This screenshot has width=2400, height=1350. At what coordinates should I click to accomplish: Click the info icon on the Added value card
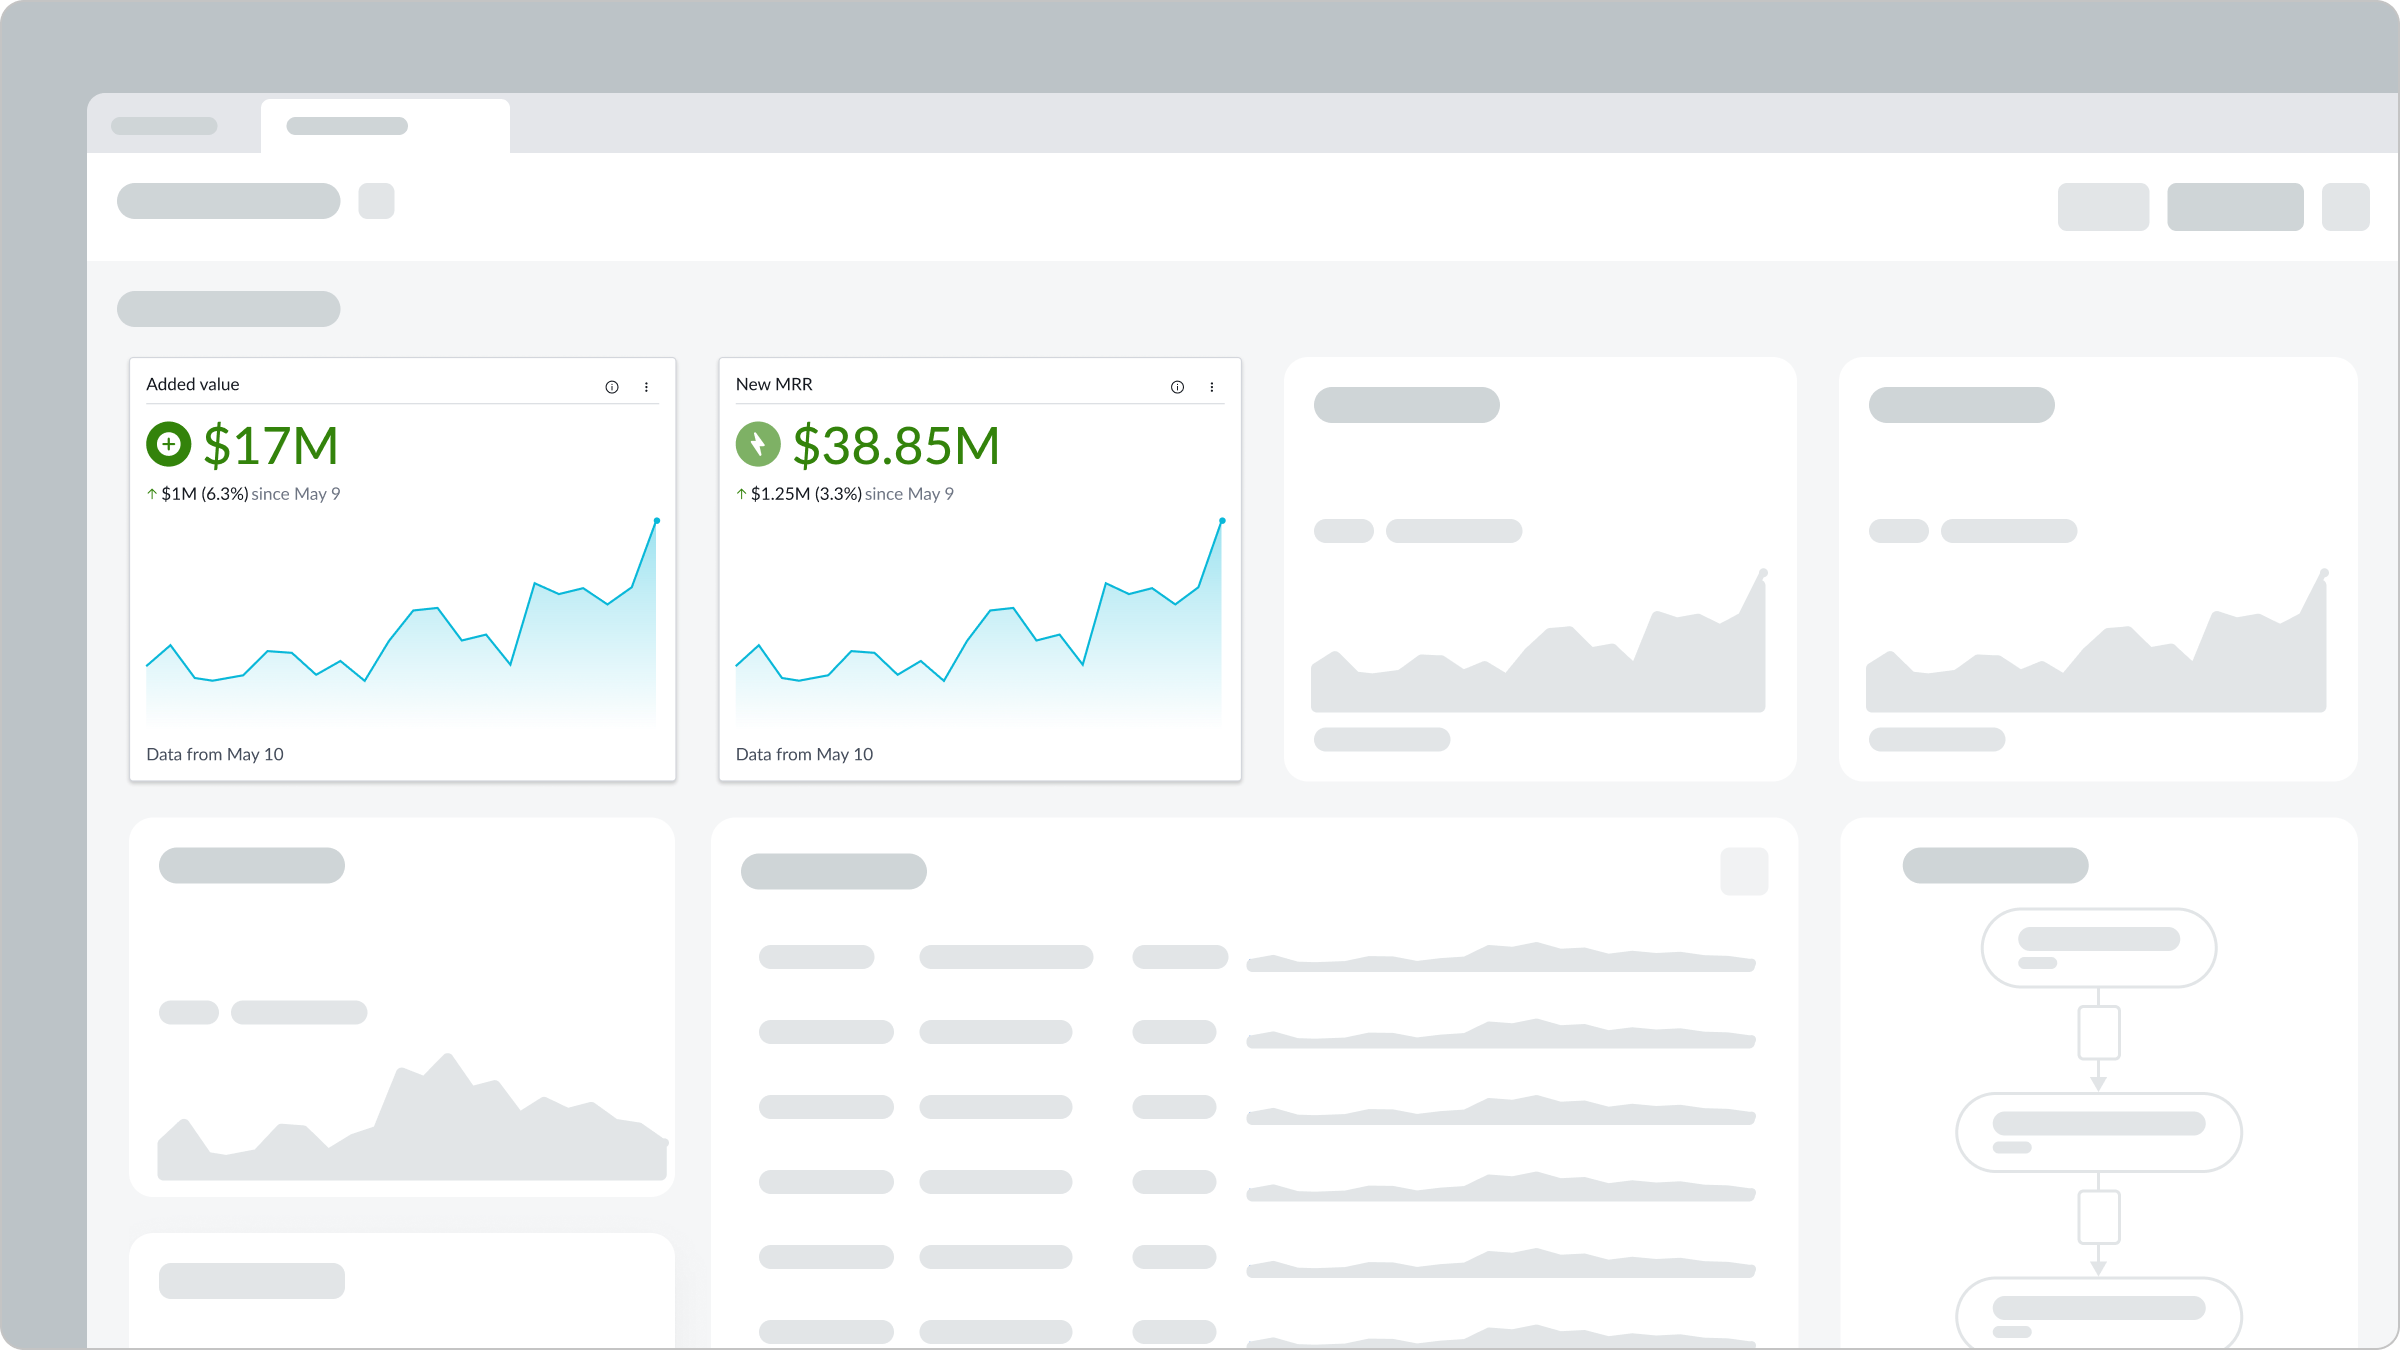click(x=612, y=386)
